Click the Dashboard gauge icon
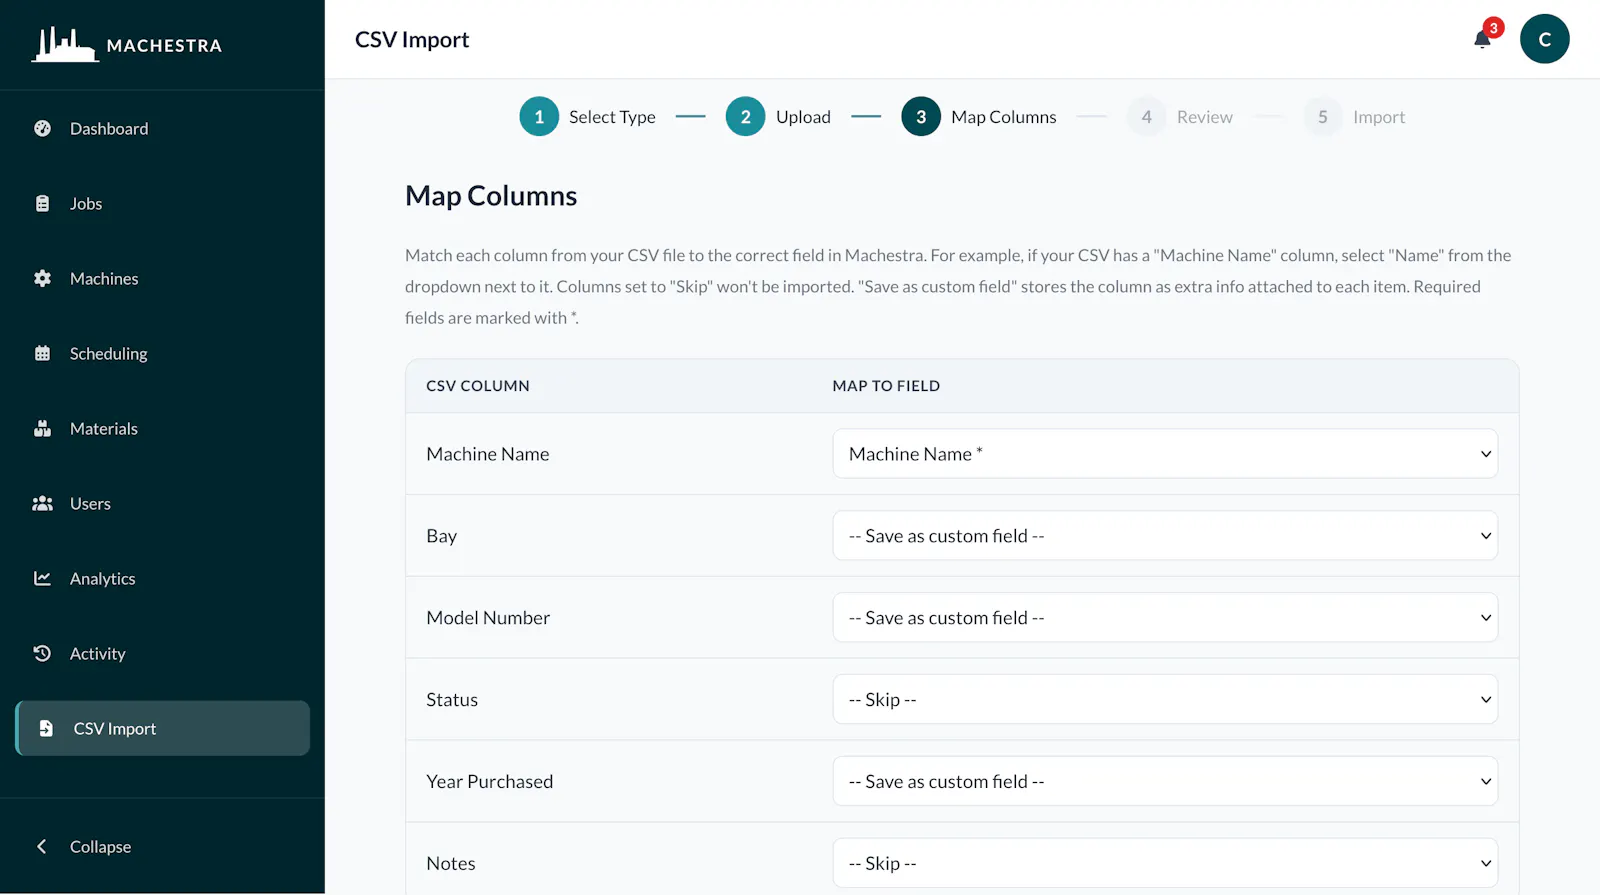1600x895 pixels. point(42,128)
